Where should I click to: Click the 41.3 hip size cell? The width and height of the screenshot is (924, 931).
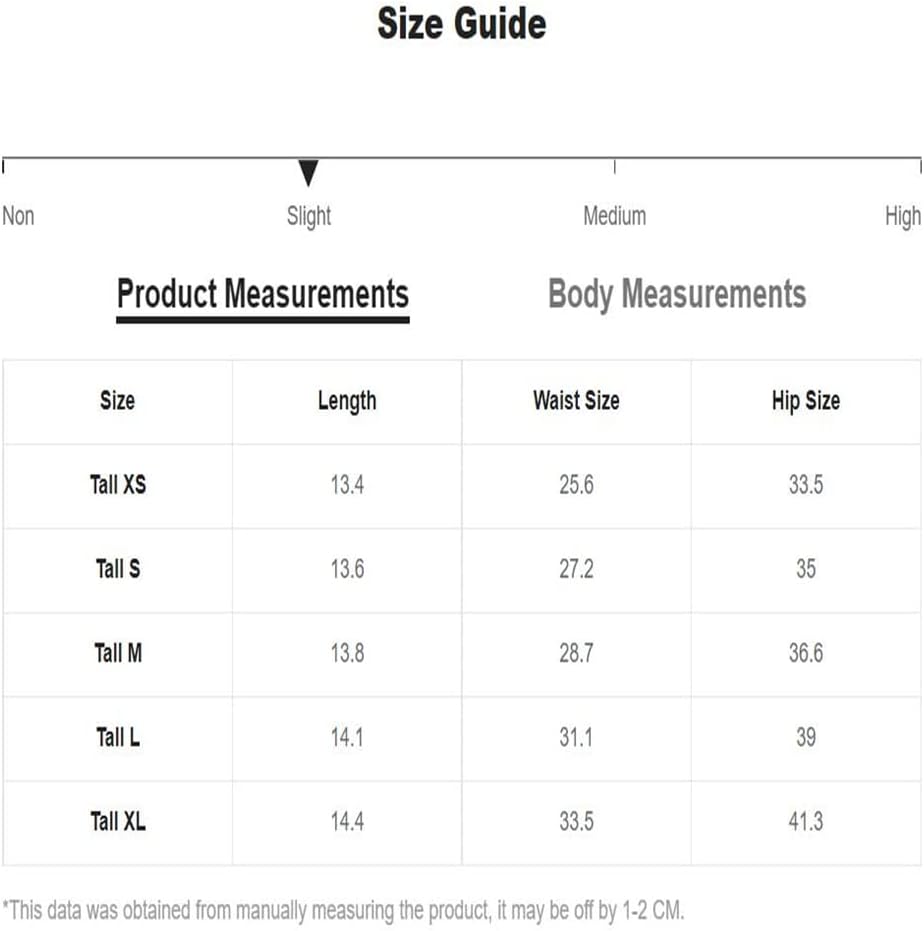click(x=806, y=822)
